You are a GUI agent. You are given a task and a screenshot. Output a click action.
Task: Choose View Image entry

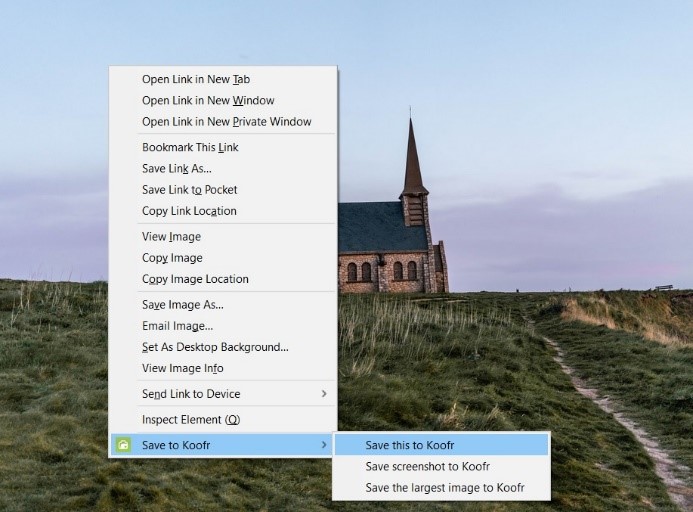tap(171, 237)
